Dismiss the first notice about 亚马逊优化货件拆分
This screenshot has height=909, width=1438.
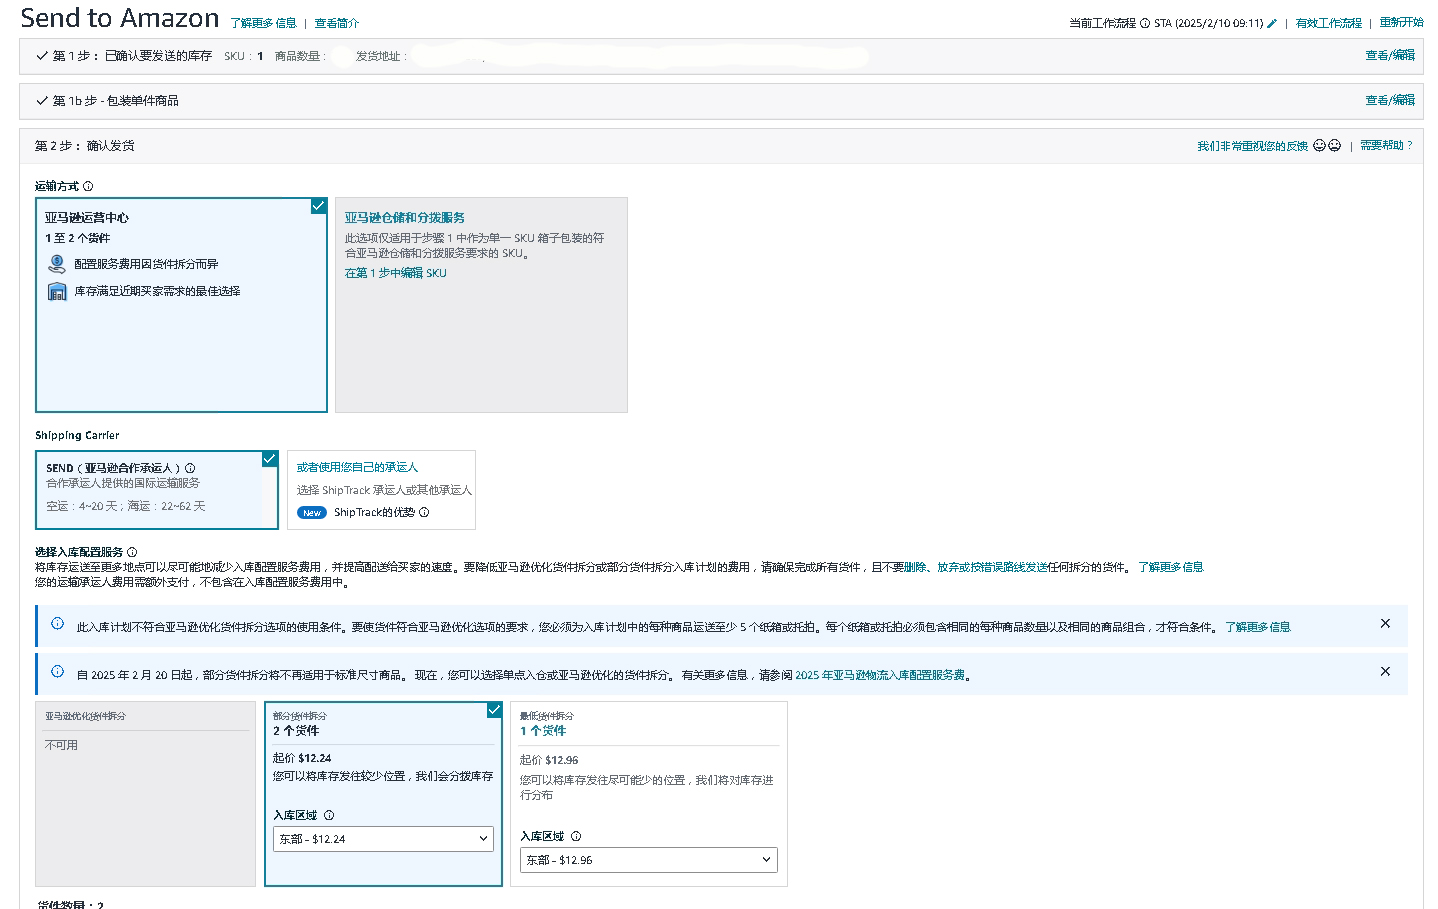click(x=1385, y=623)
